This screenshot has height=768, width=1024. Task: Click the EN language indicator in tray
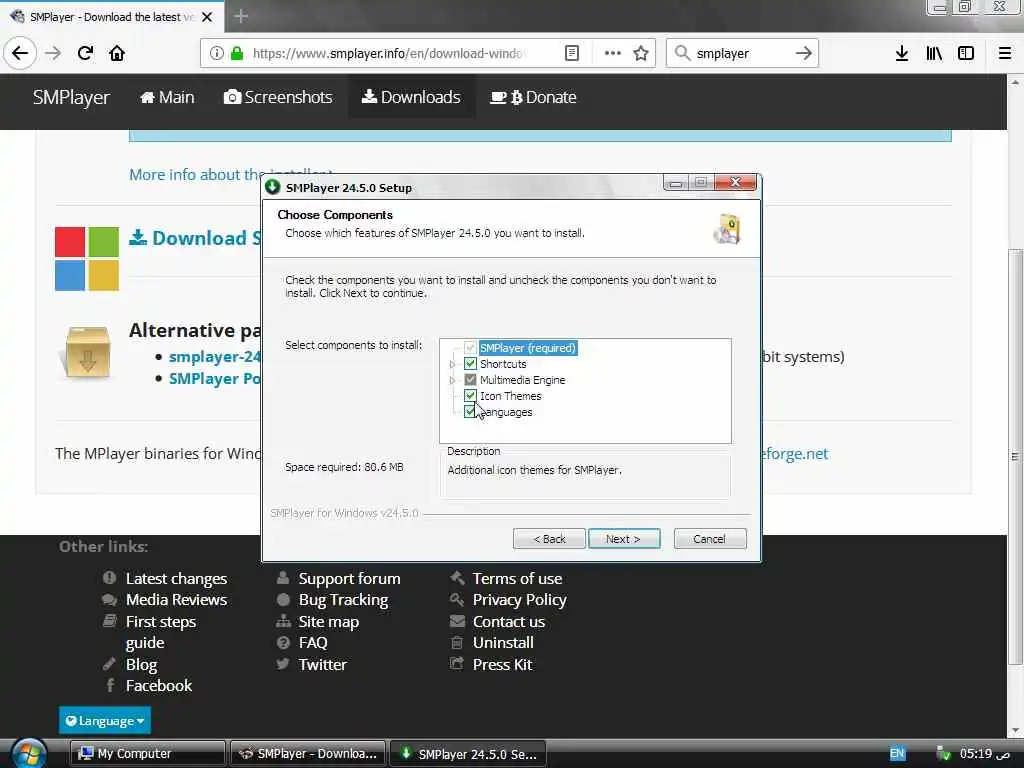coord(897,754)
